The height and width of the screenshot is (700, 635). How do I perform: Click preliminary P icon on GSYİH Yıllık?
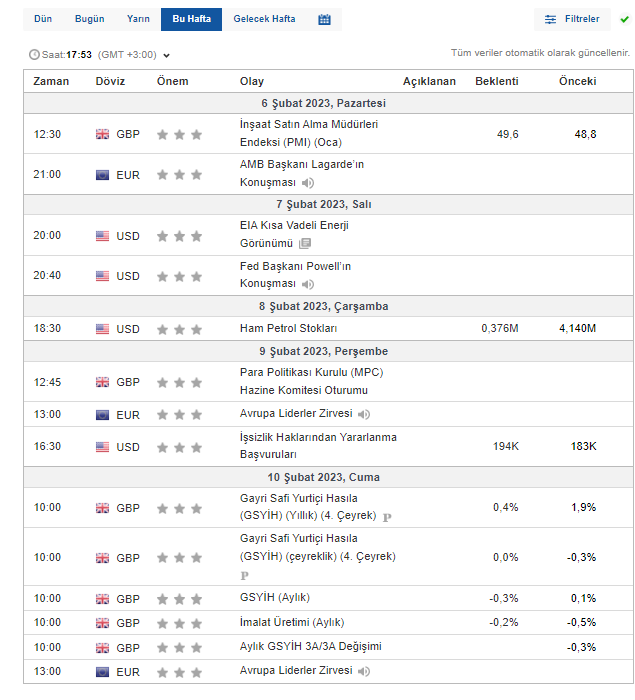tap(387, 517)
